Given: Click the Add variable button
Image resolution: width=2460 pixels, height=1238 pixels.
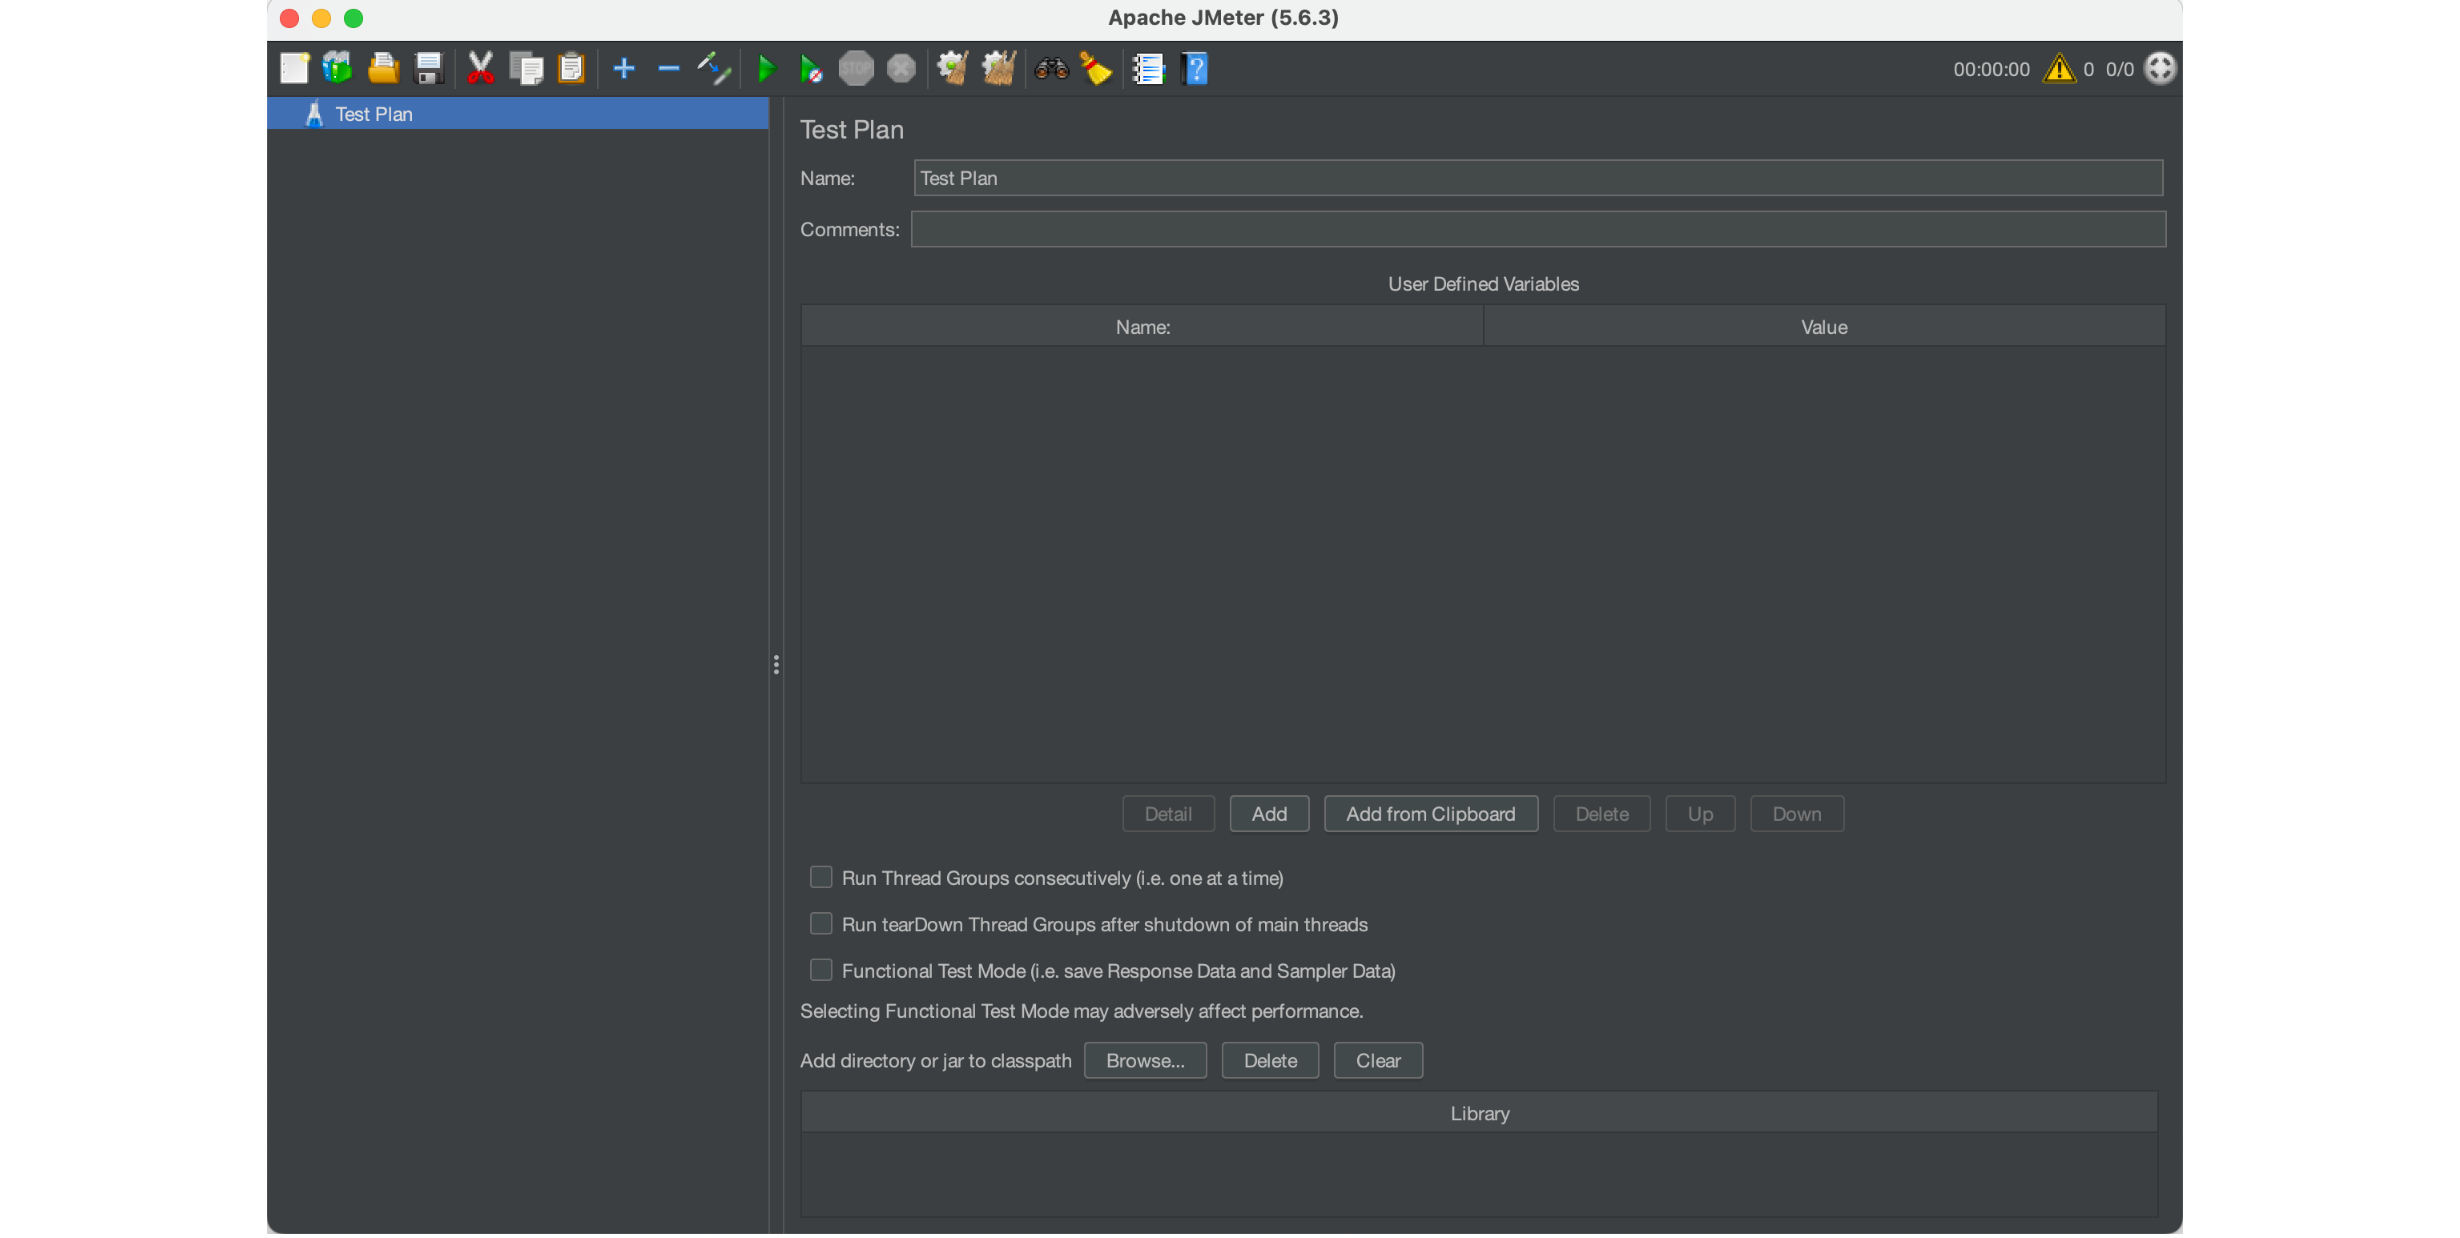Looking at the screenshot, I should click(1269, 814).
